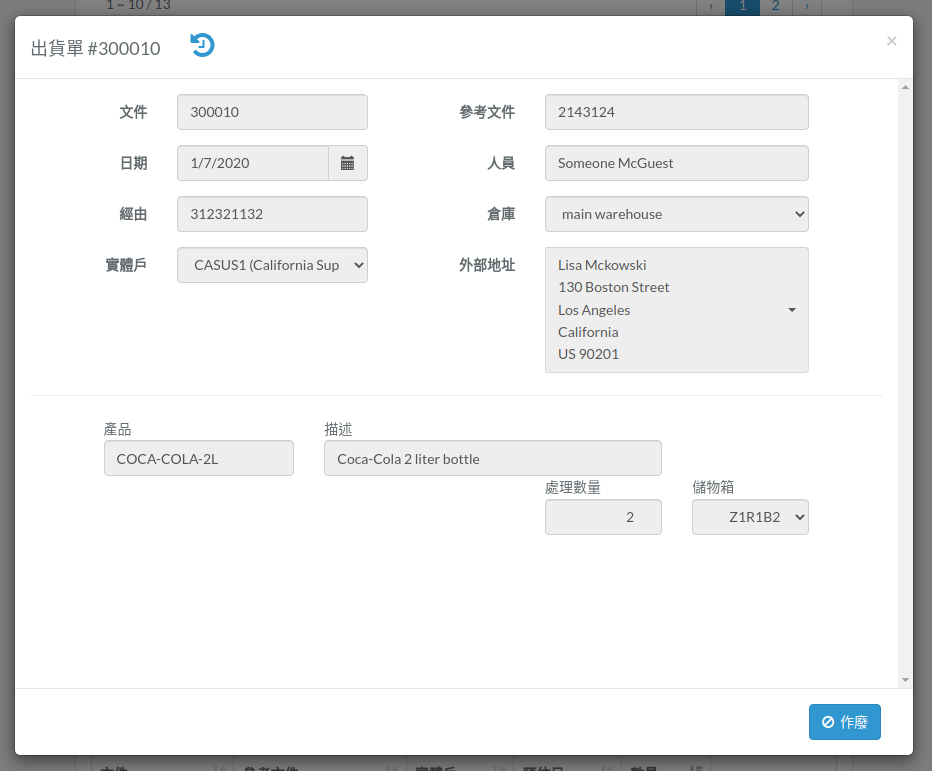The height and width of the screenshot is (771, 932).
Task: Click the 外部地址 label
Action: pyautogui.click(x=487, y=265)
